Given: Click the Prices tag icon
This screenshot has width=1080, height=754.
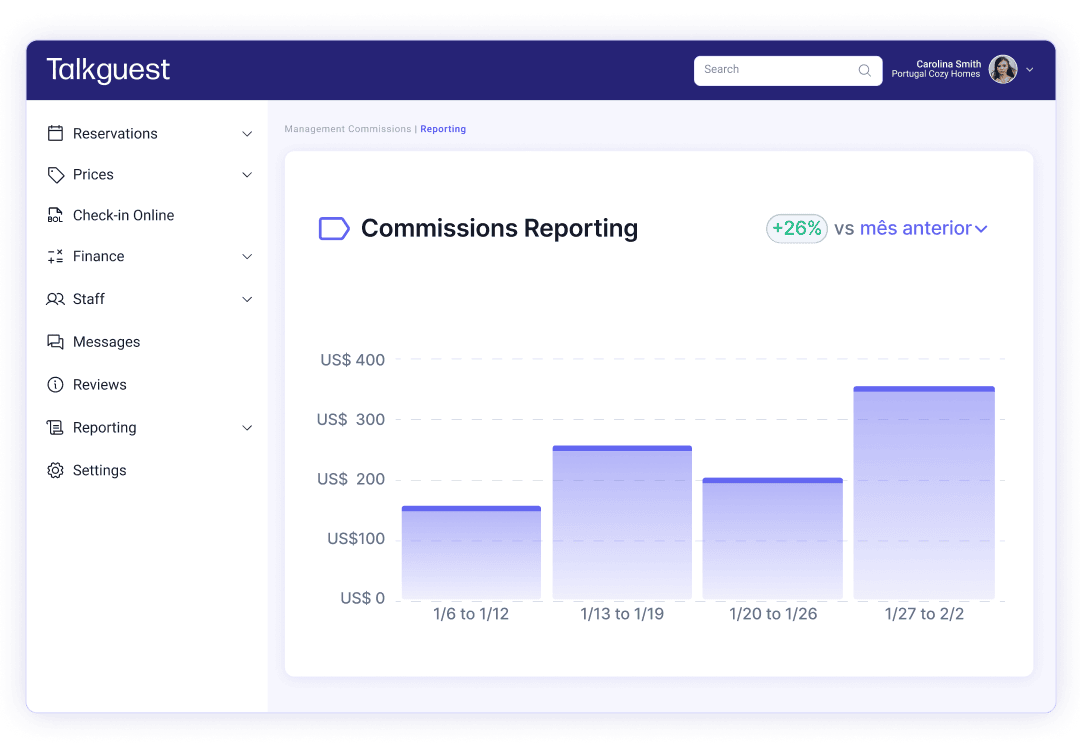Looking at the screenshot, I should tap(56, 174).
